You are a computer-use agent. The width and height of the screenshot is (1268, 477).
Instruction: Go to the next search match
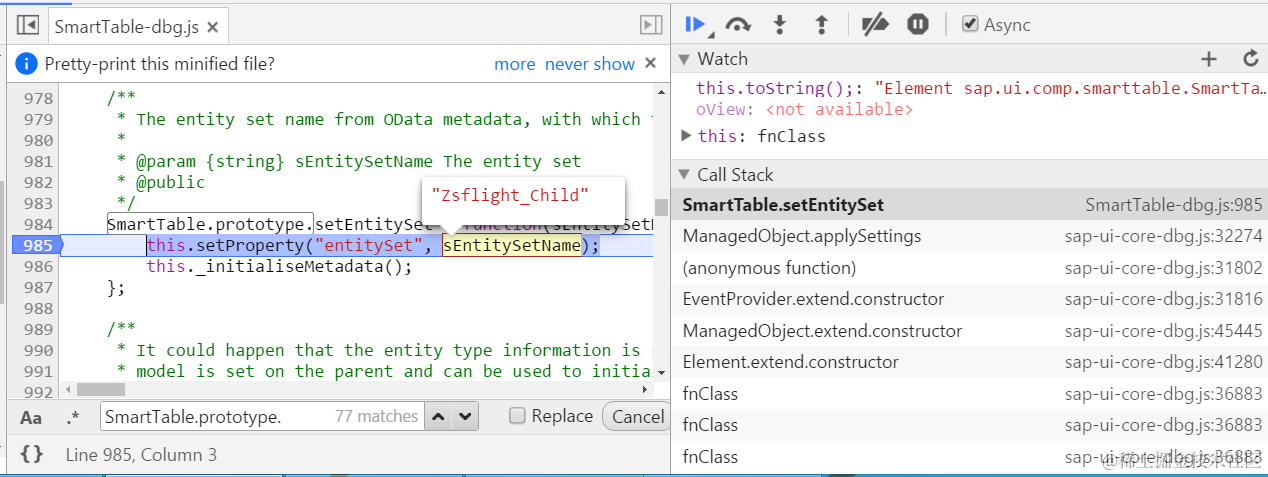(466, 416)
